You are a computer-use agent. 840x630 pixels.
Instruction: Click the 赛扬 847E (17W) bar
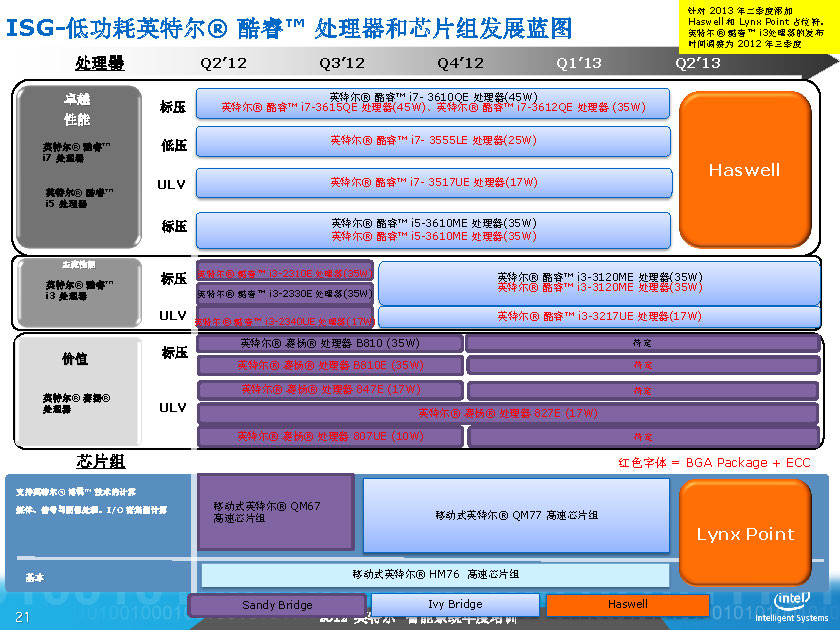330,389
